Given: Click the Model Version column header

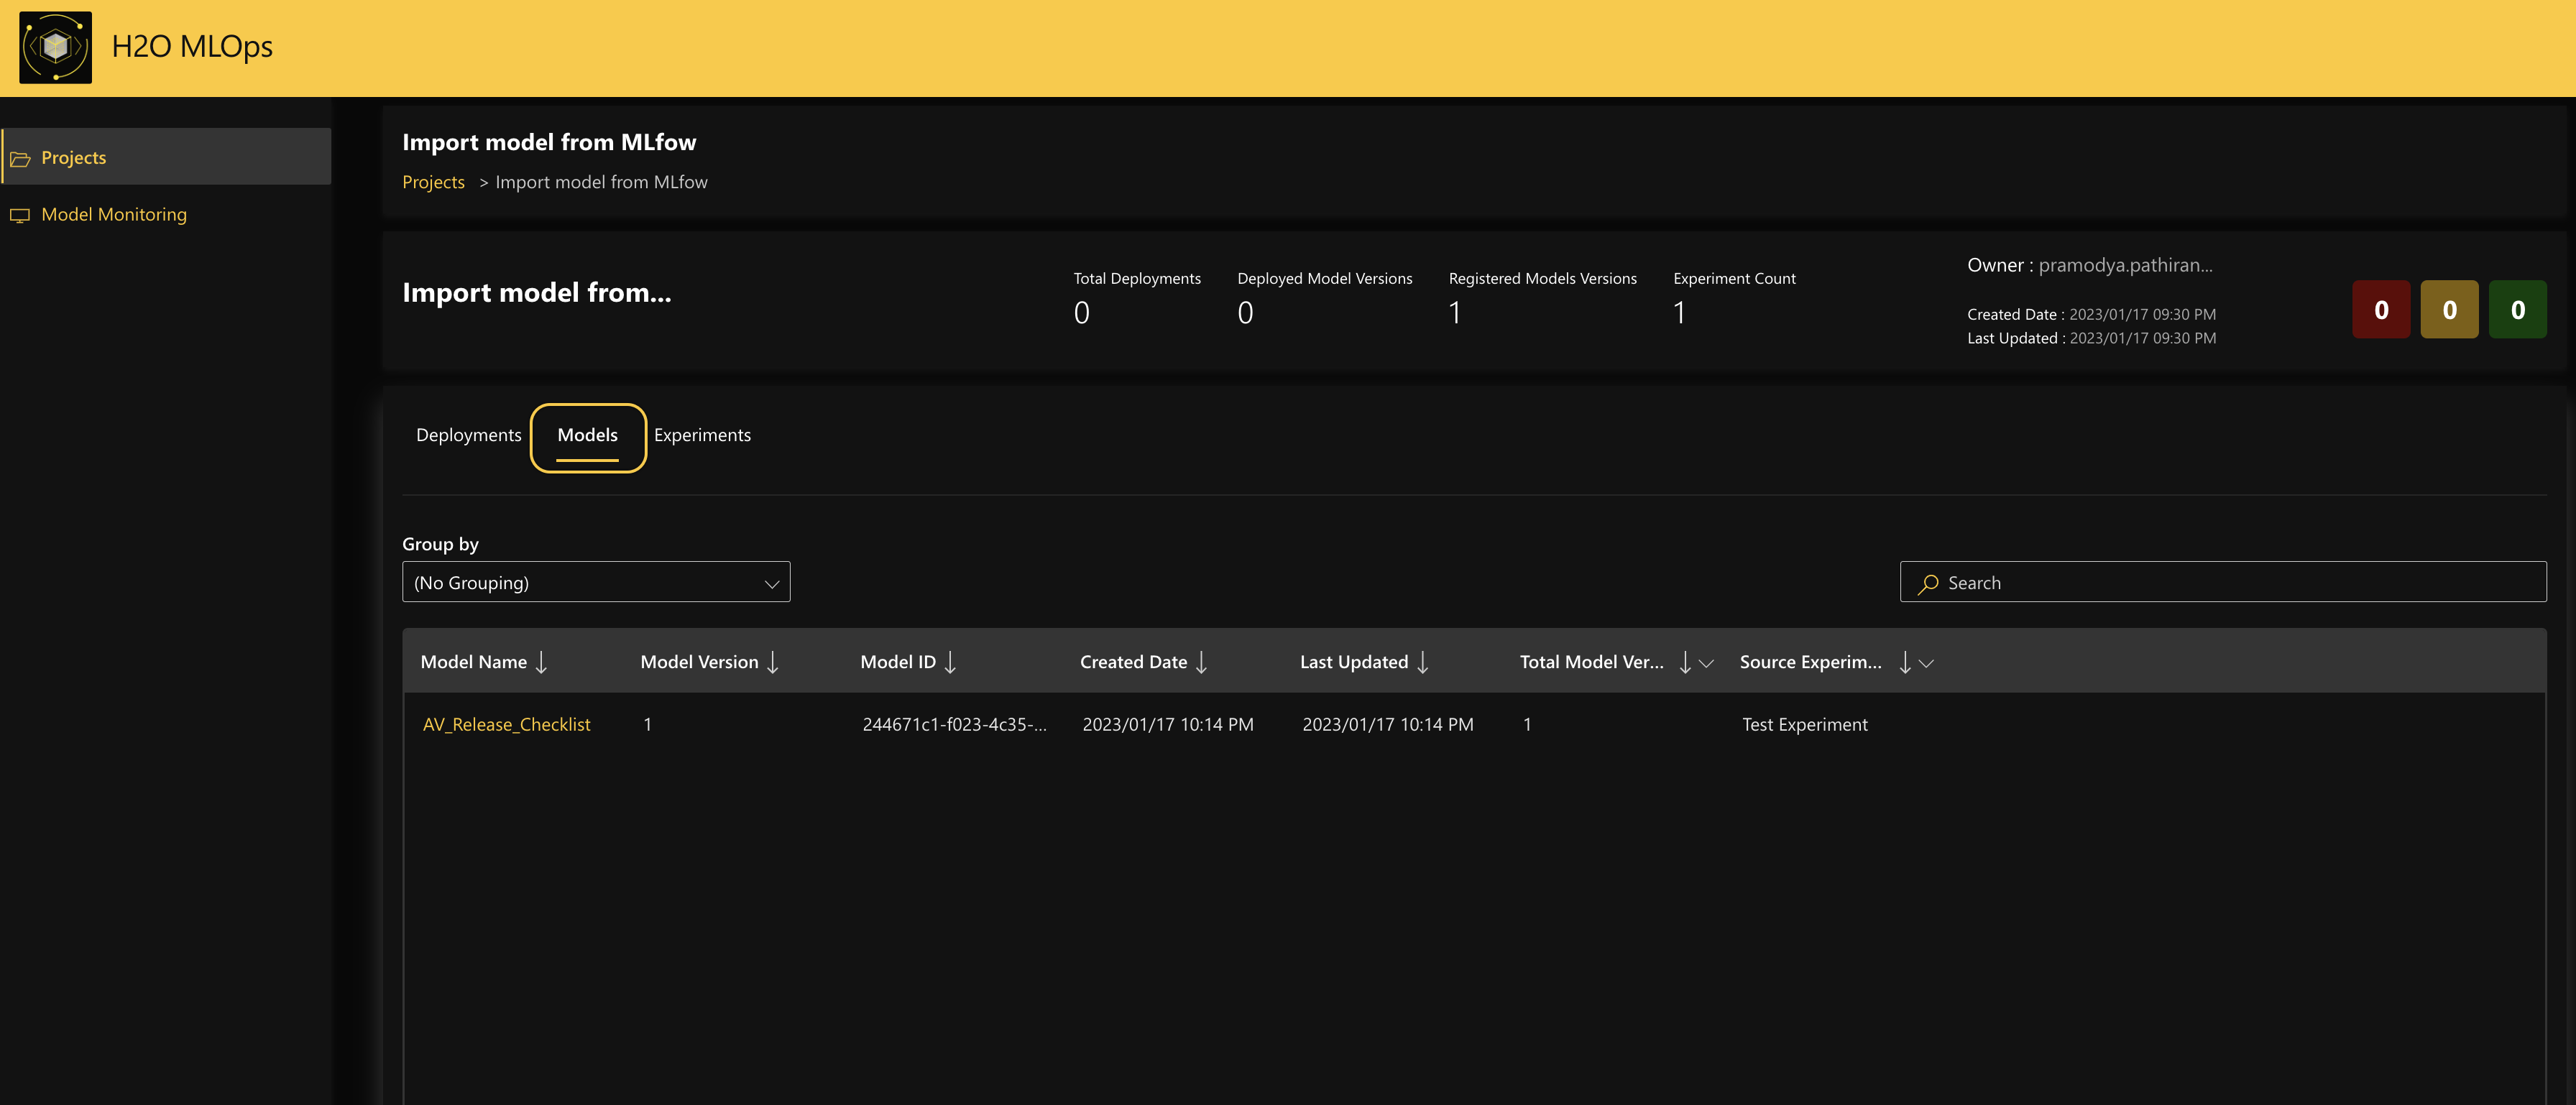Looking at the screenshot, I should tap(699, 662).
